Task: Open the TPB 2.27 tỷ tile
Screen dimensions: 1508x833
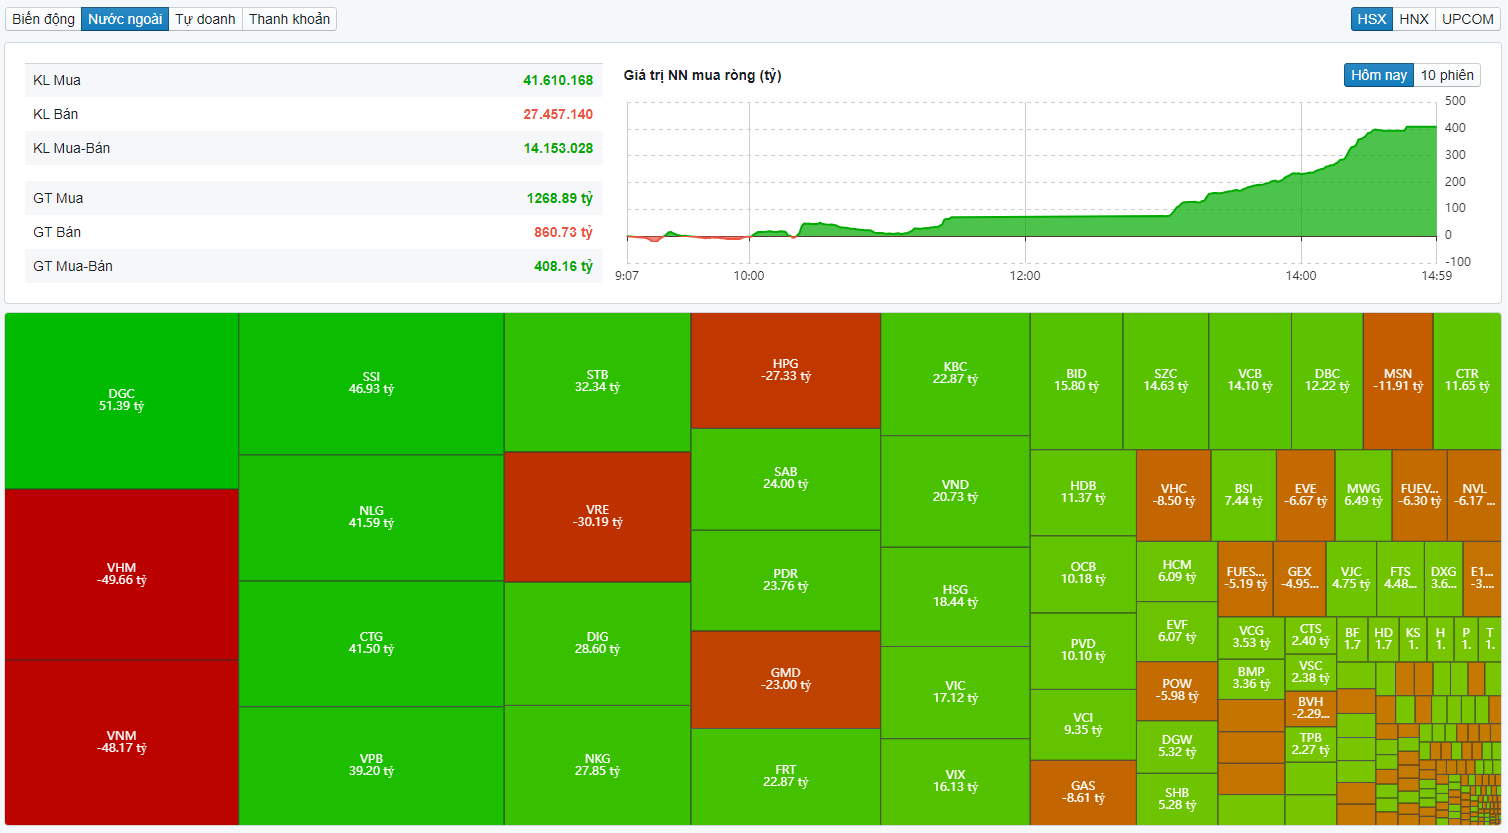Action: [1310, 744]
